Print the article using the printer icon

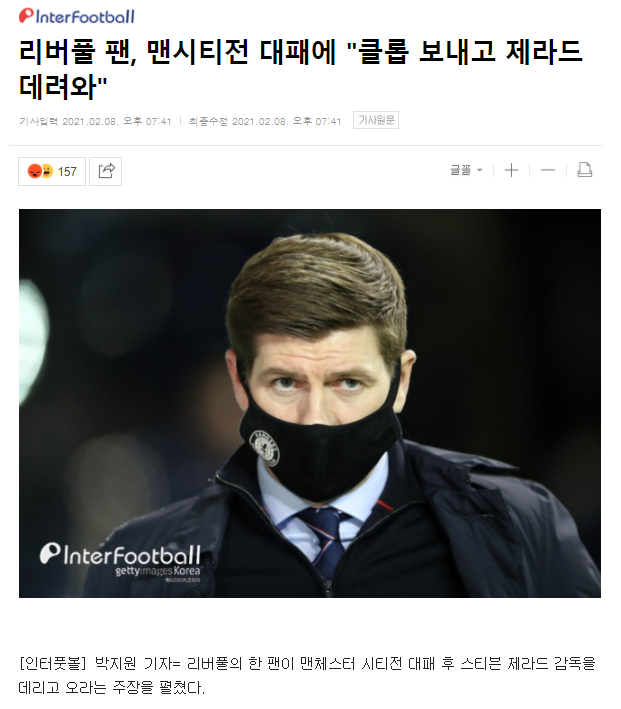tap(584, 170)
